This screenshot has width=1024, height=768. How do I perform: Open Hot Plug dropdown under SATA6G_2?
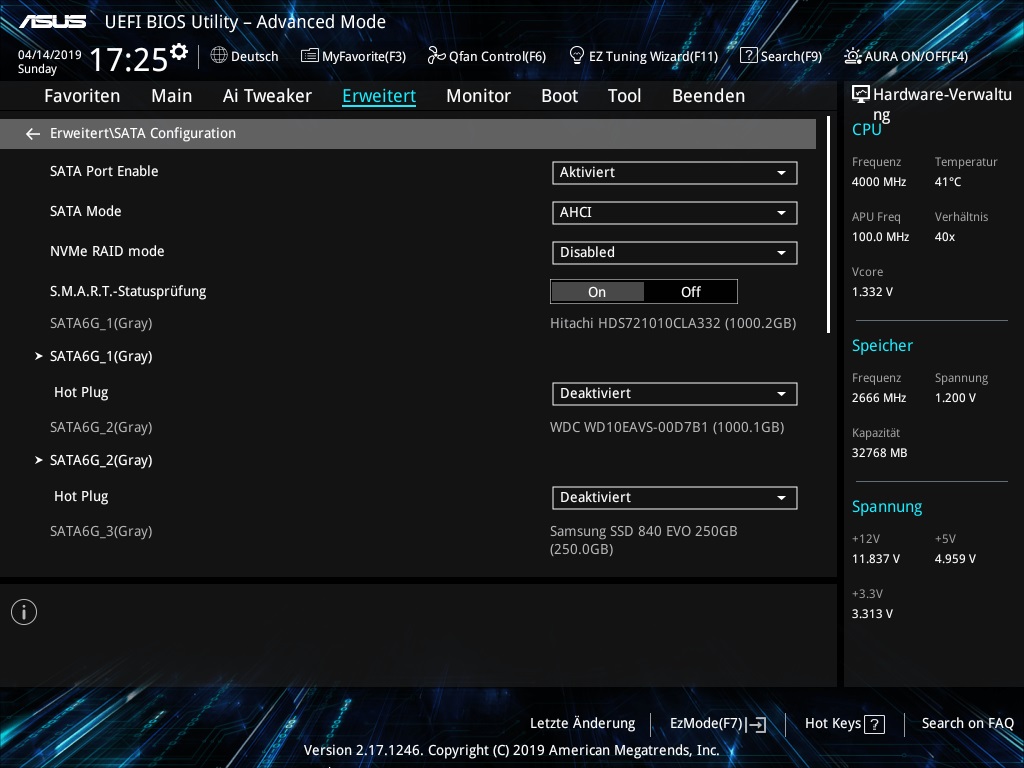point(675,497)
